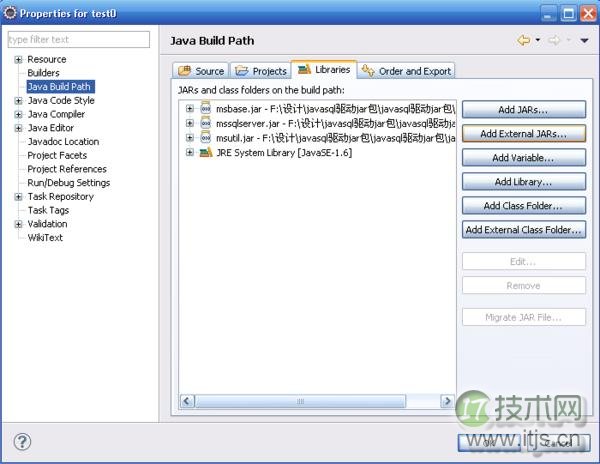The height and width of the screenshot is (464, 600).
Task: Select Java Compiler tree item
Action: pyautogui.click(x=56, y=114)
